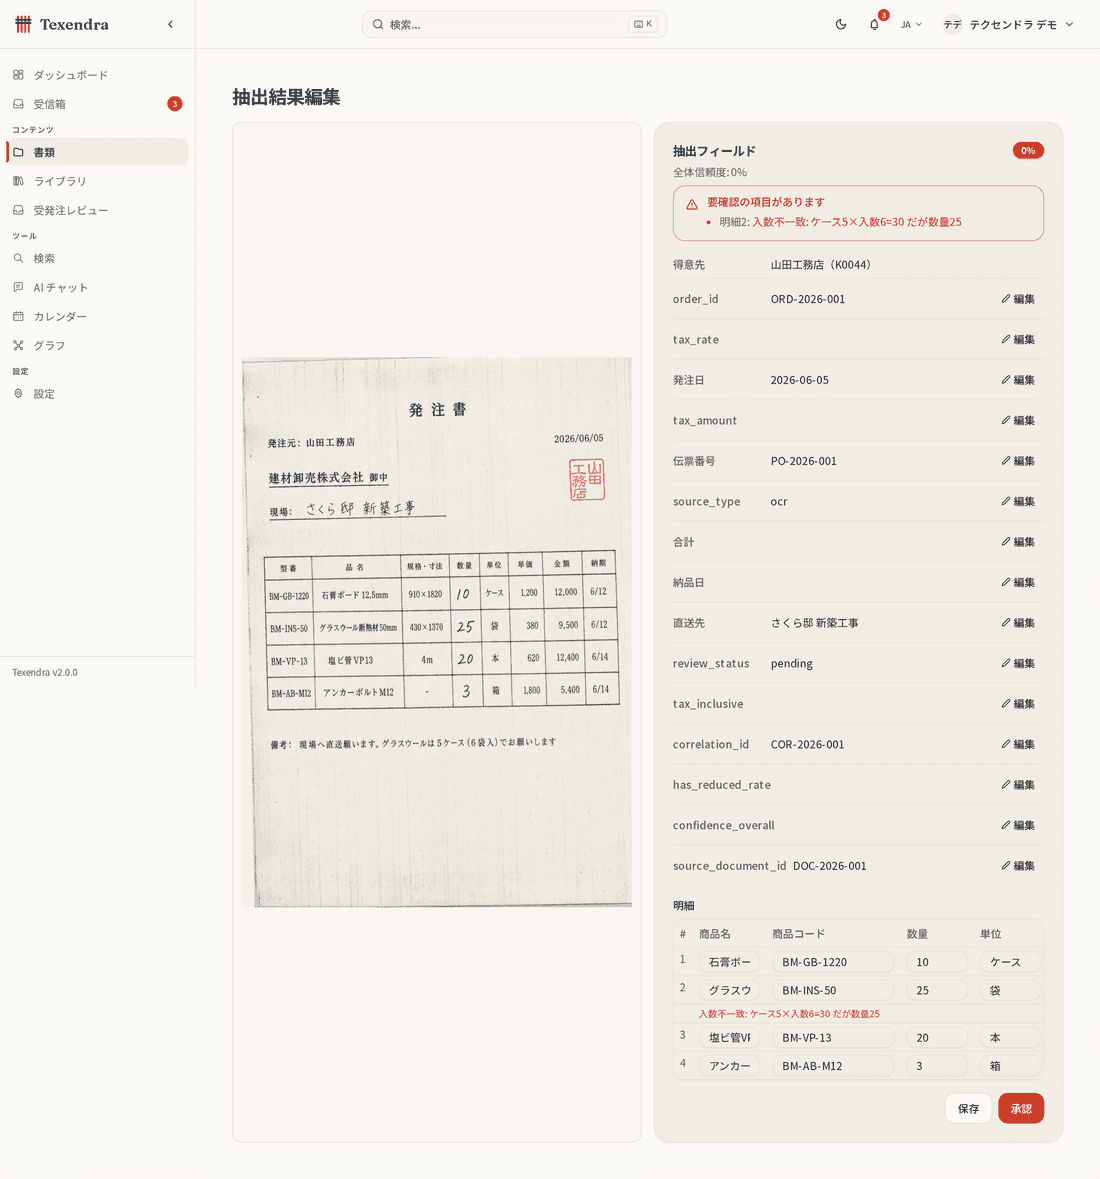
Task: Edit the review_status field
Action: 1018,663
